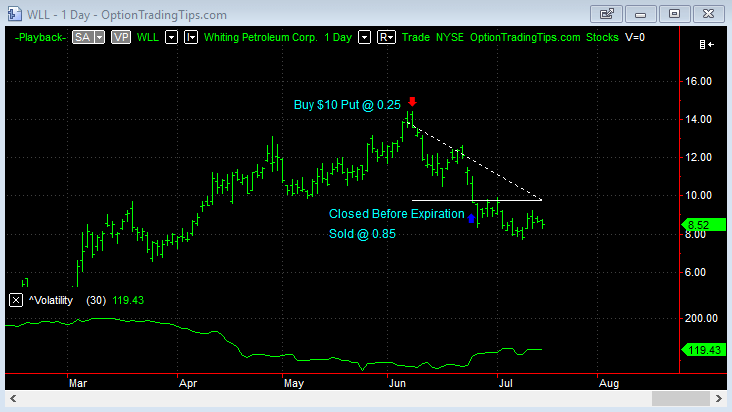Maximize the WLL chart window
Viewport: 732px width, 412px height.
(675, 14)
